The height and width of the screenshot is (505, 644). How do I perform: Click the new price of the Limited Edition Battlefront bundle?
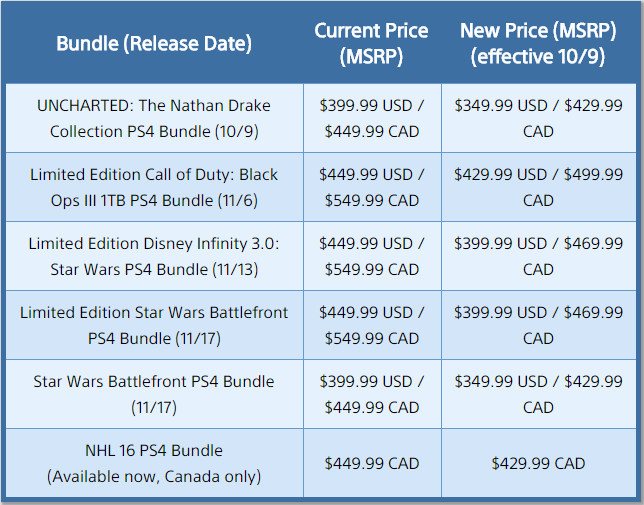pyautogui.click(x=538, y=325)
